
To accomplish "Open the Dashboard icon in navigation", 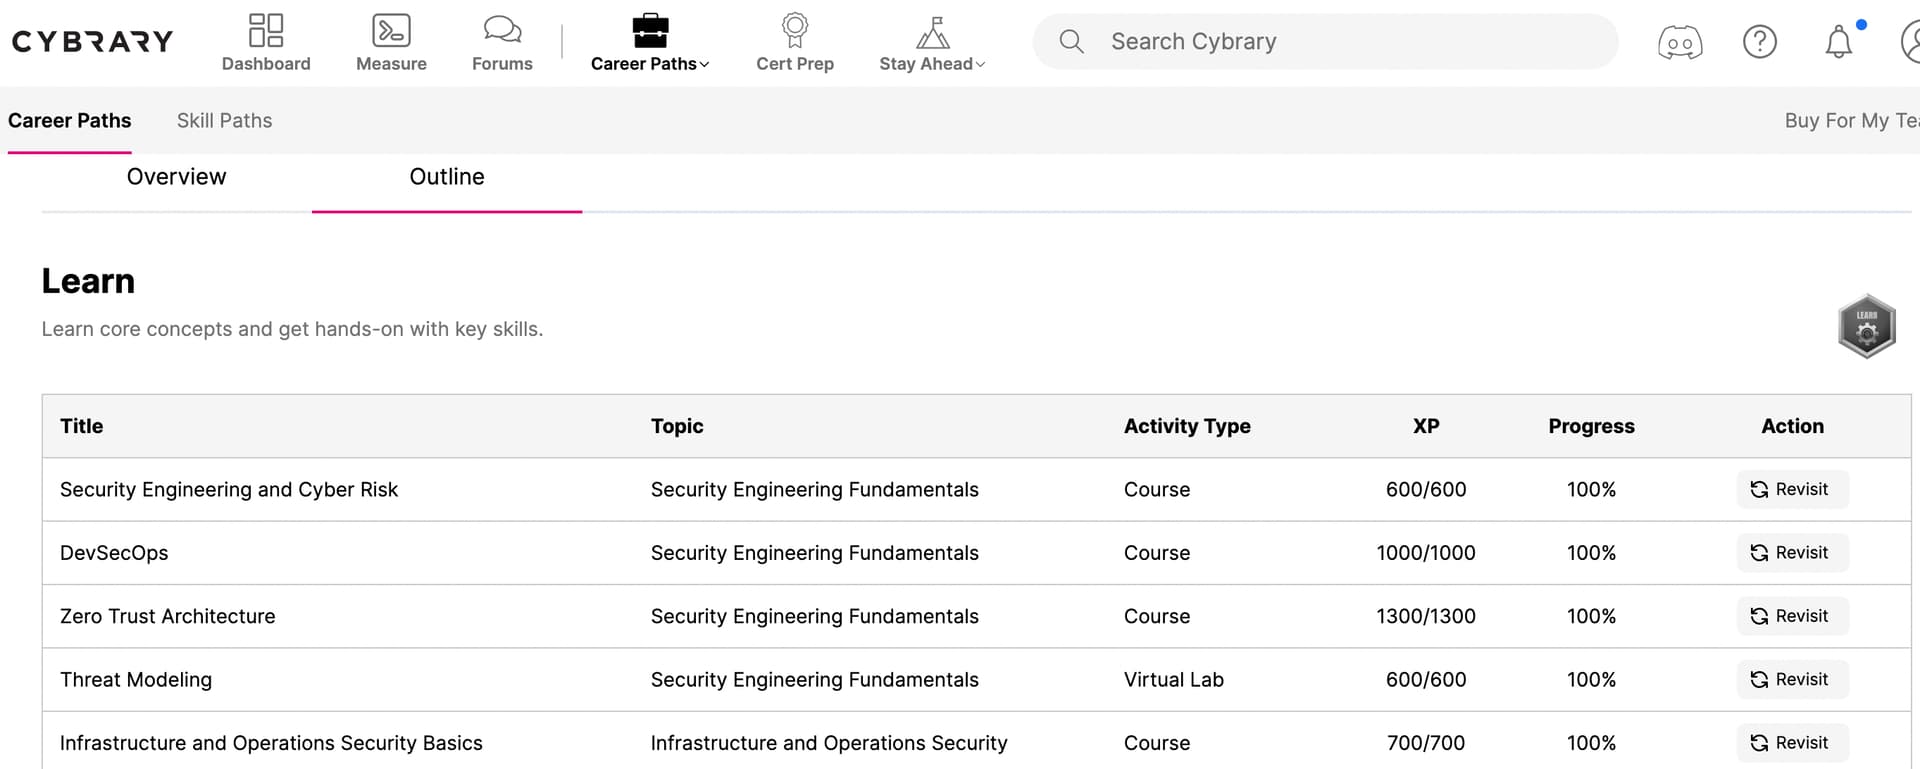I will coord(266,30).
